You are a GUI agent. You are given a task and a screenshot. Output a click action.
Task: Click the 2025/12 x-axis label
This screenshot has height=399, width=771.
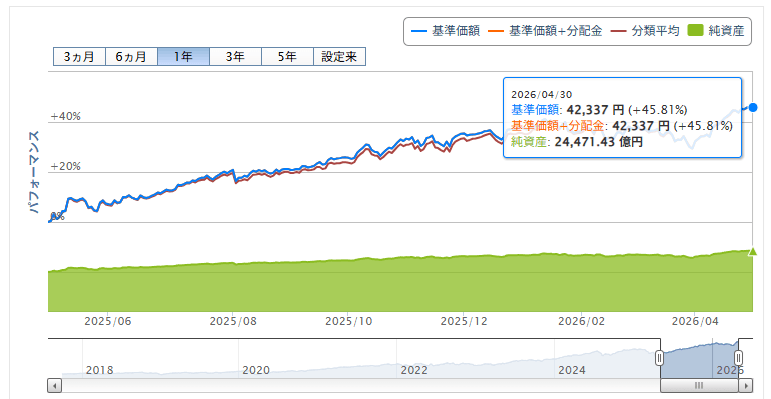click(464, 322)
